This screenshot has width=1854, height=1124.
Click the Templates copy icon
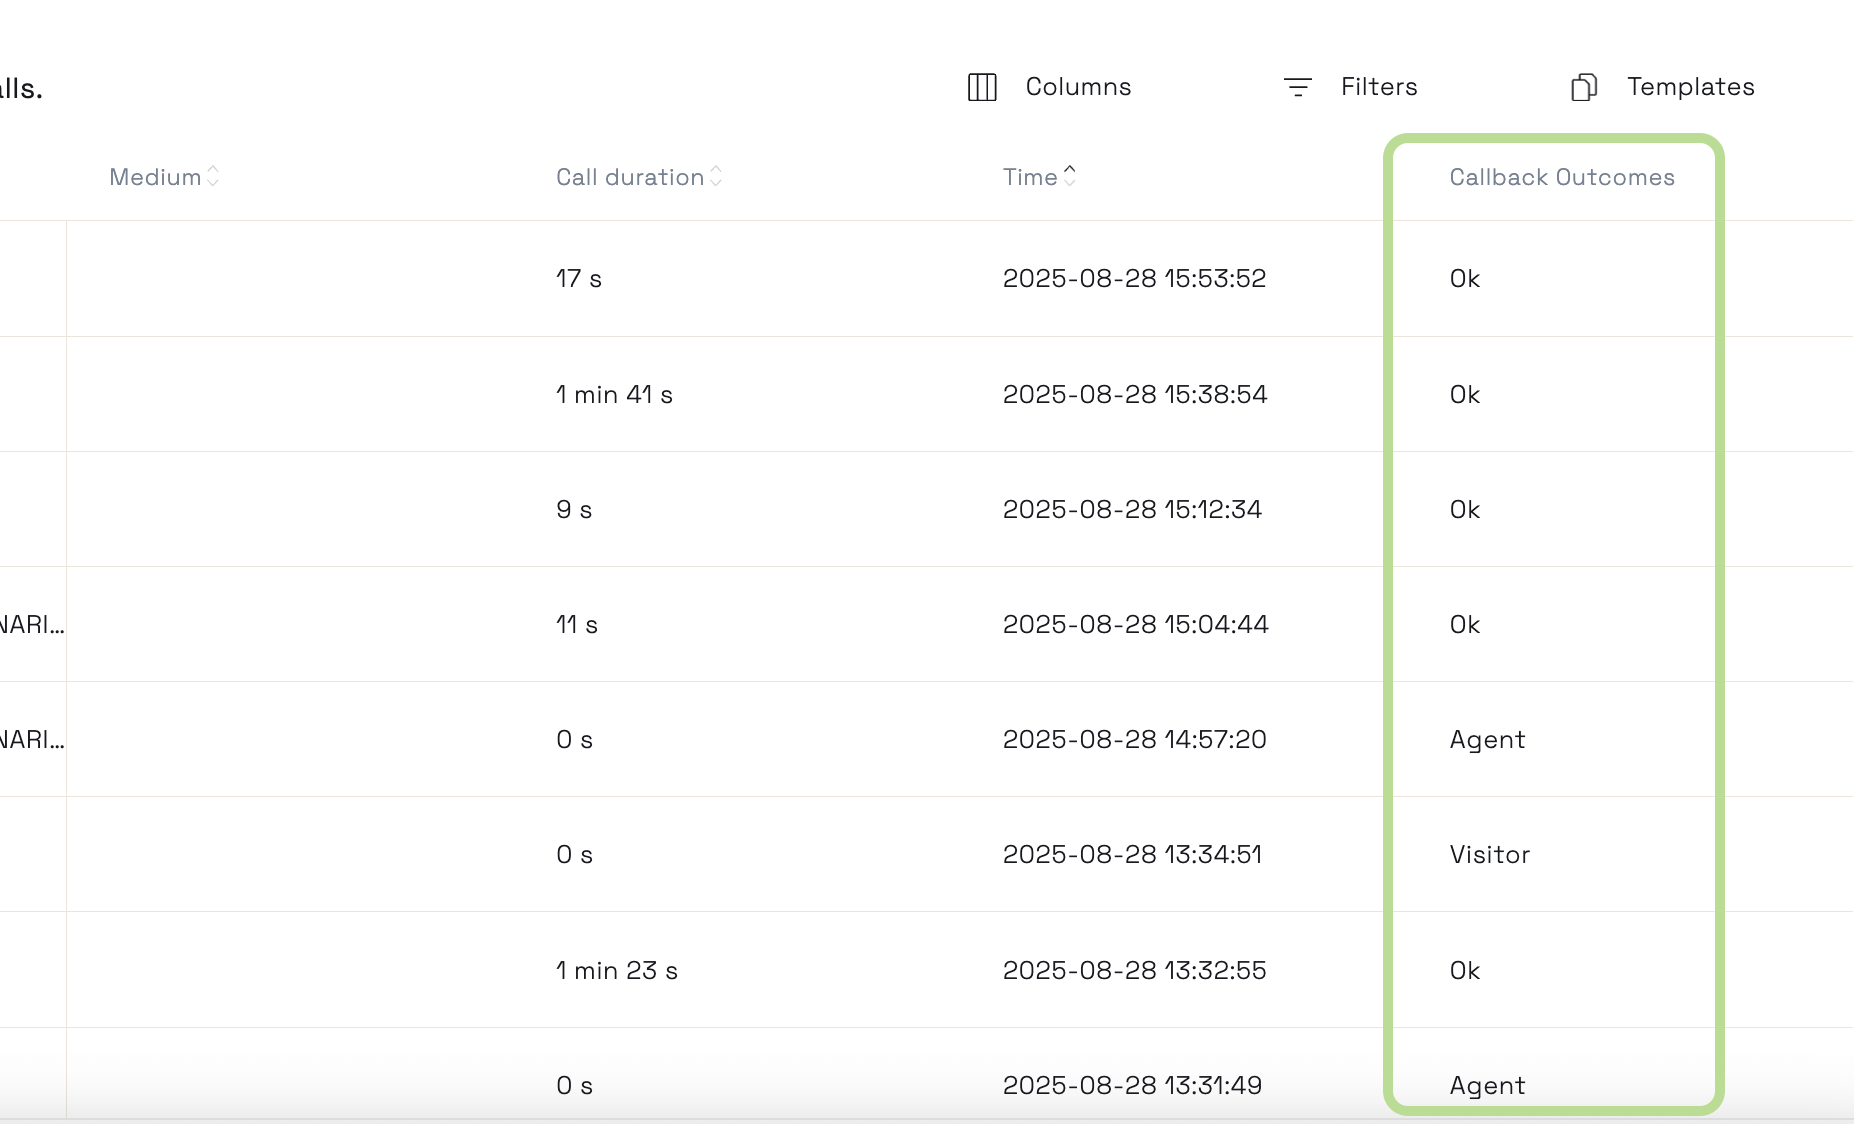[1584, 87]
